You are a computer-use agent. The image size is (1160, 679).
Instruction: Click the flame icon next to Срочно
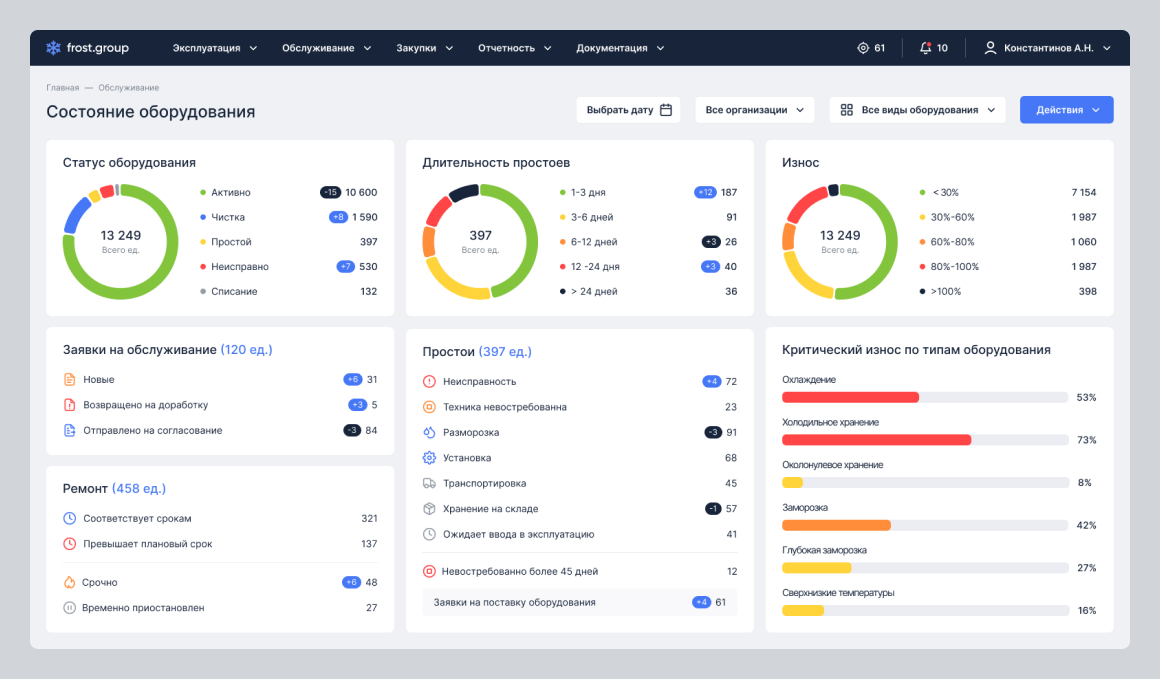click(x=70, y=582)
